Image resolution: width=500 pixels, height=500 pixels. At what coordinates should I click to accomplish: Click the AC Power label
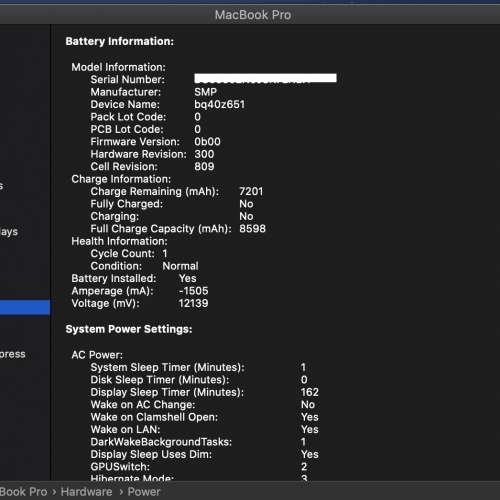pos(97,355)
